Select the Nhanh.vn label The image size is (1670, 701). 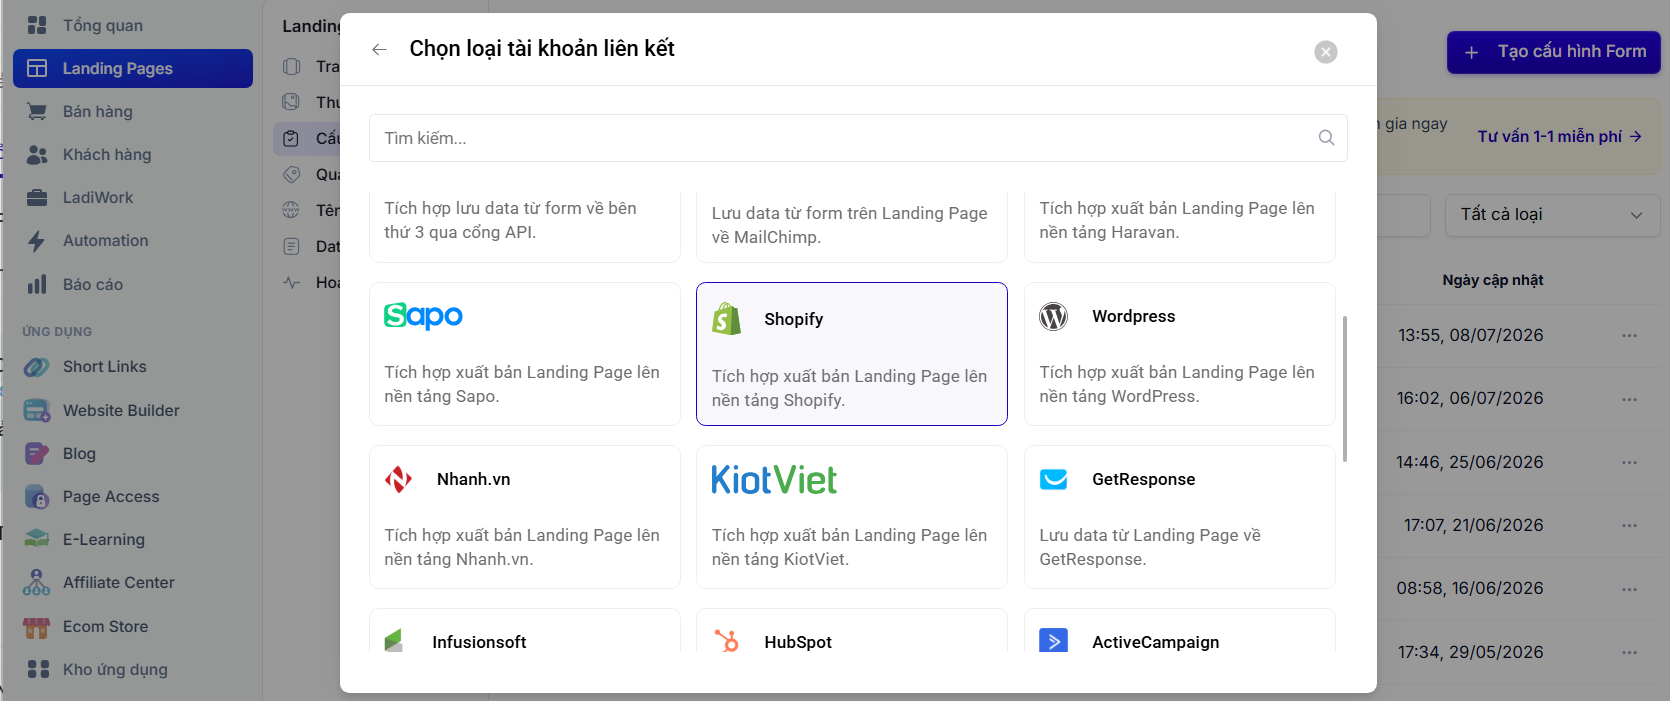pyautogui.click(x=474, y=479)
